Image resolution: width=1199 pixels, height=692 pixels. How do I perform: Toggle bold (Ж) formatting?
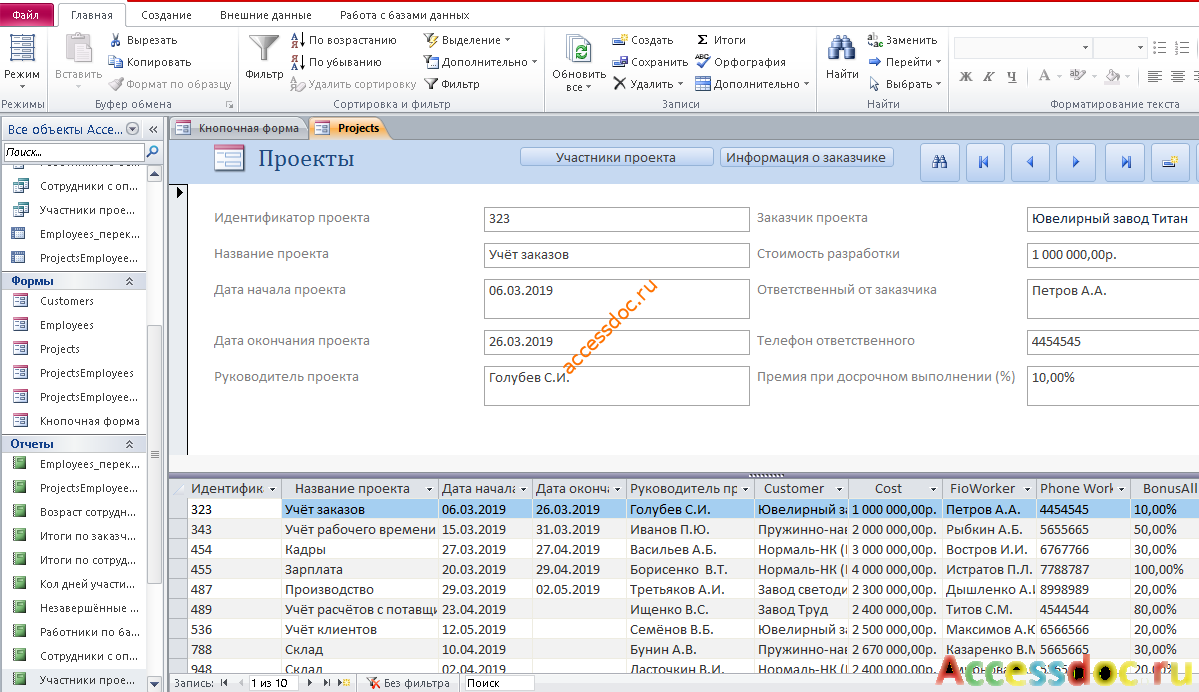click(x=966, y=76)
